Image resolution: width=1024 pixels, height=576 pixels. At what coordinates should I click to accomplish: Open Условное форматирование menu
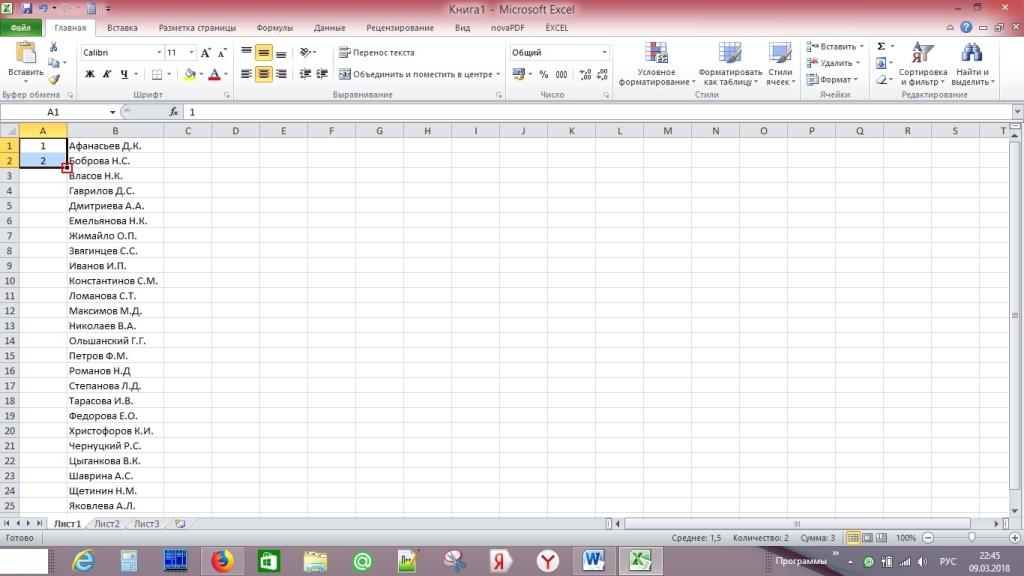click(x=656, y=64)
